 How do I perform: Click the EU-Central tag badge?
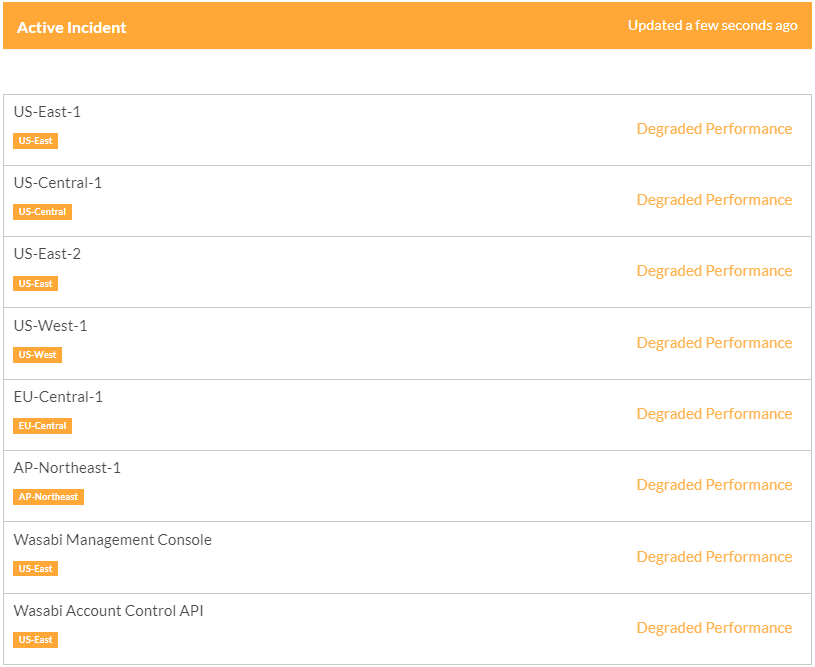[x=42, y=426]
